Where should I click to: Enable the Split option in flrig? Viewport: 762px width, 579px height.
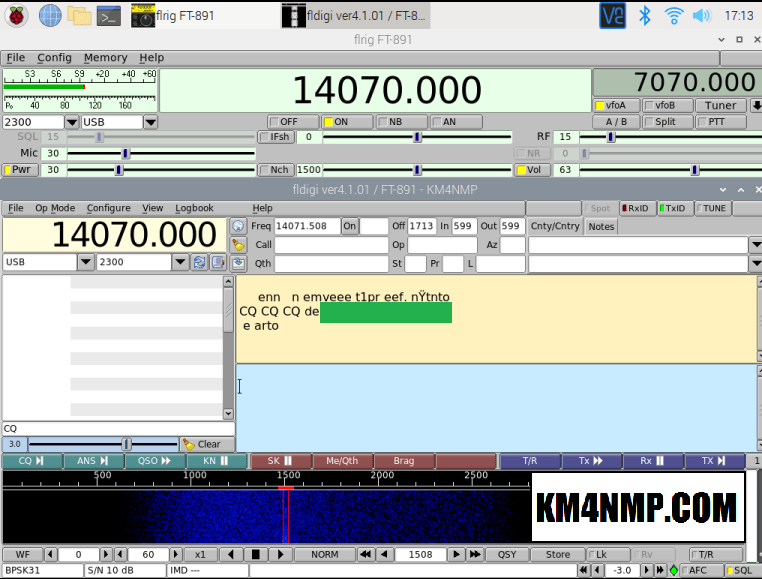660,122
